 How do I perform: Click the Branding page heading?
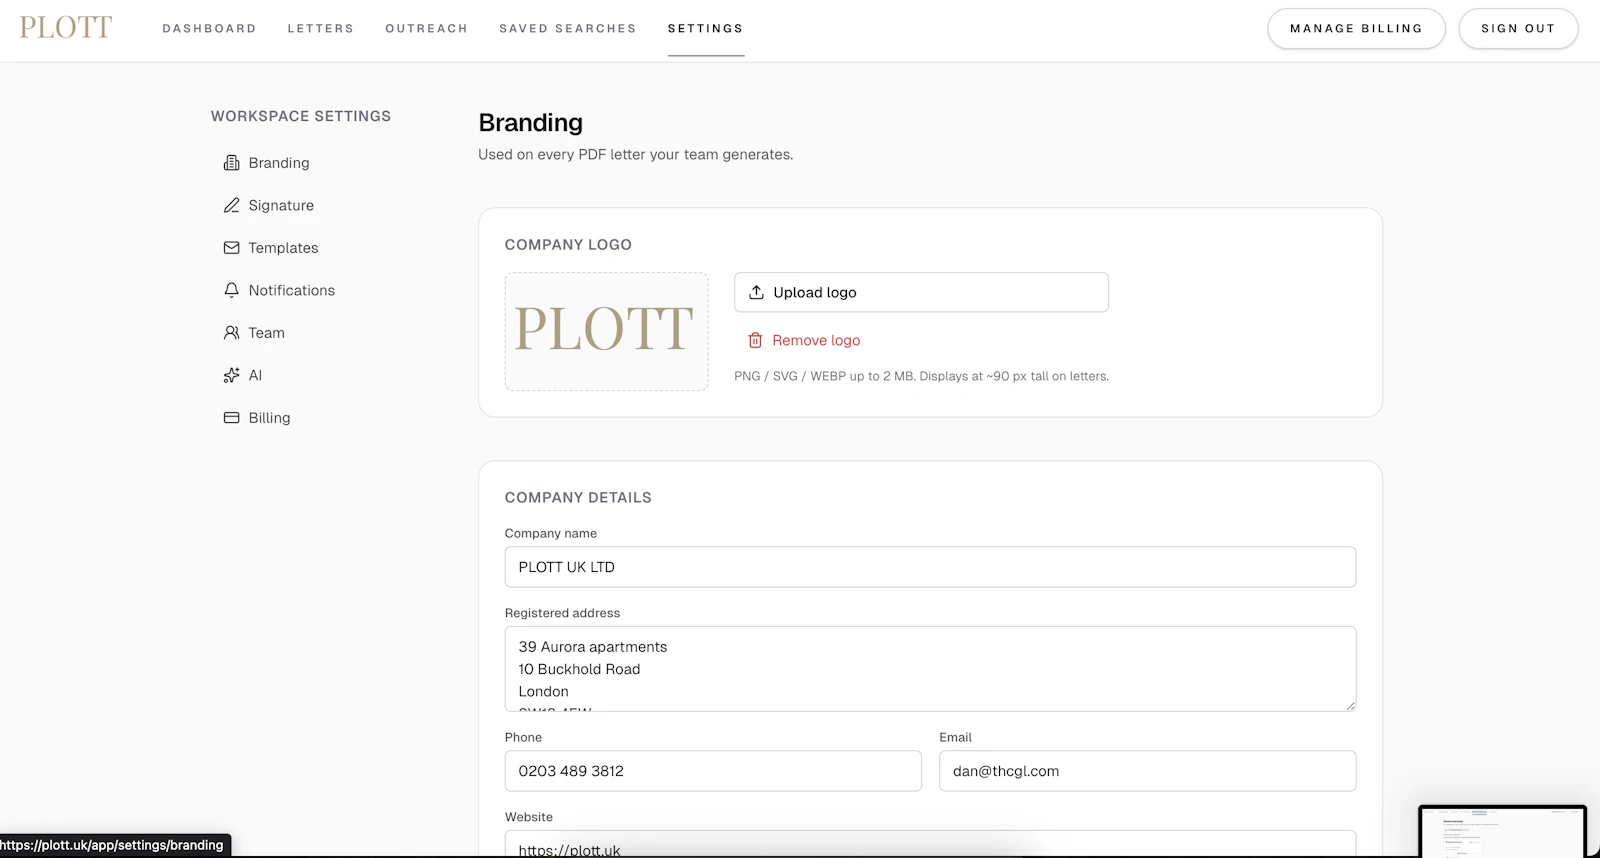[x=530, y=123]
